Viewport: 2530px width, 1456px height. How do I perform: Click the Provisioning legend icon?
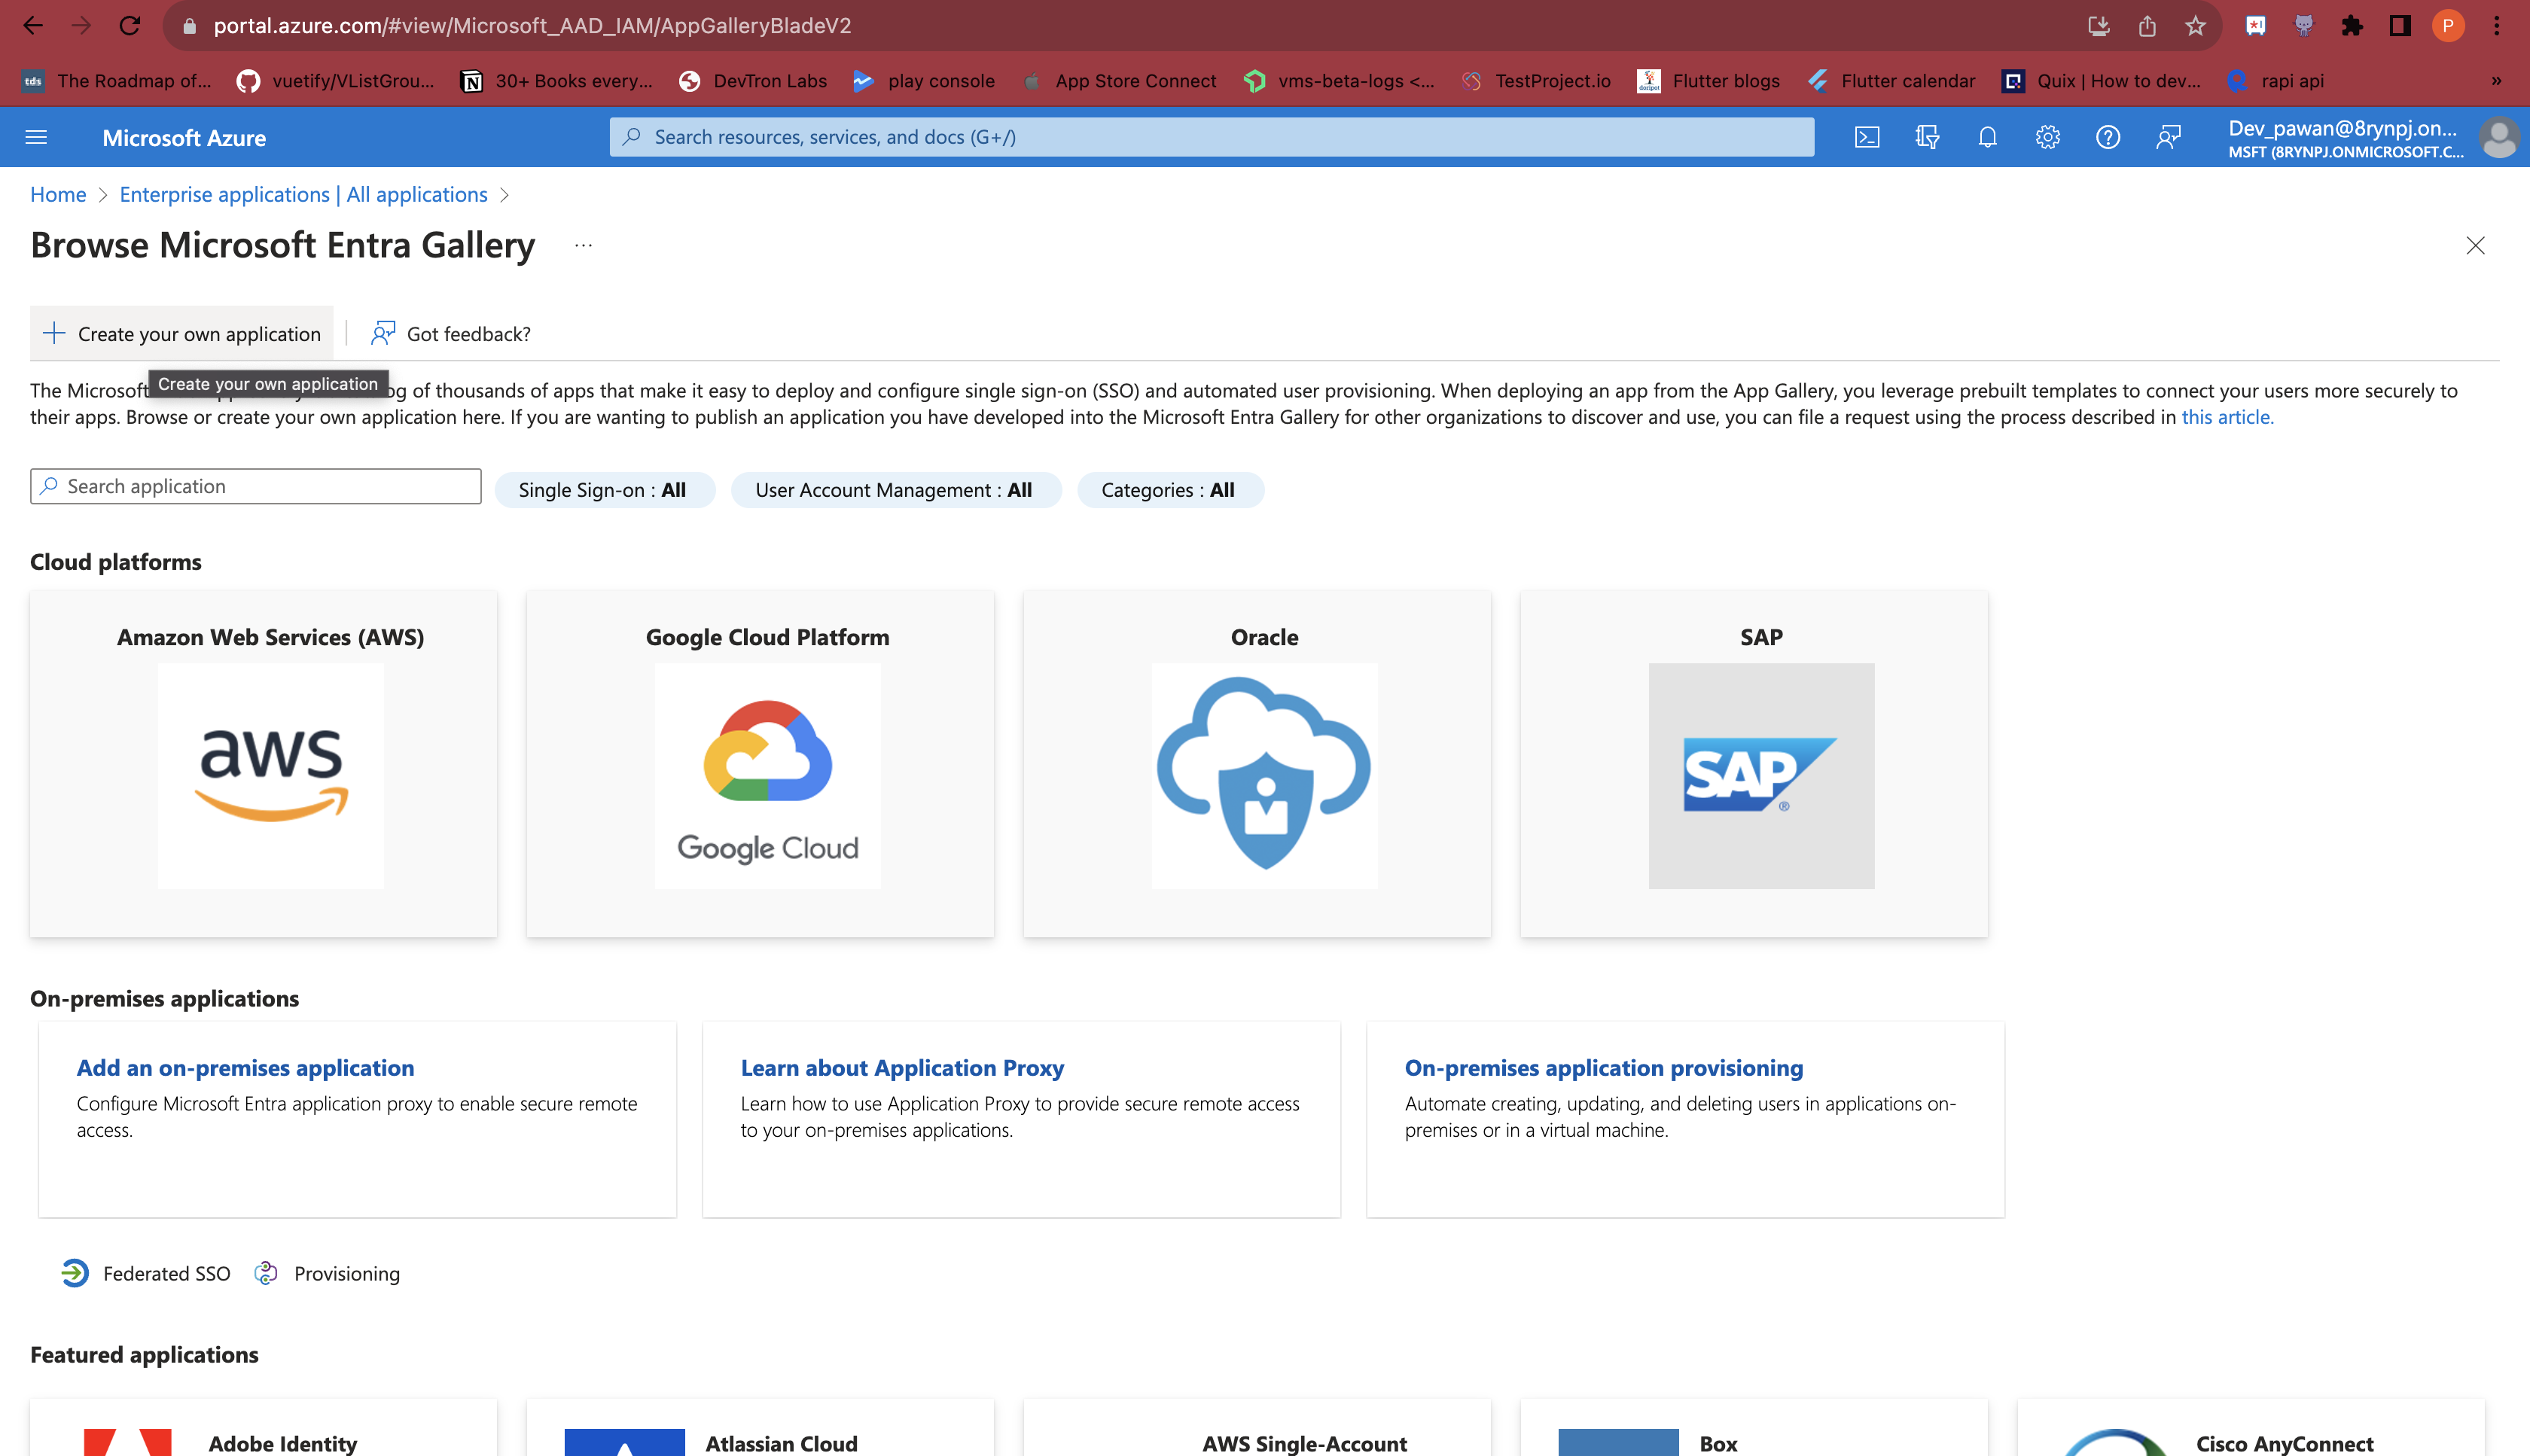click(x=266, y=1273)
